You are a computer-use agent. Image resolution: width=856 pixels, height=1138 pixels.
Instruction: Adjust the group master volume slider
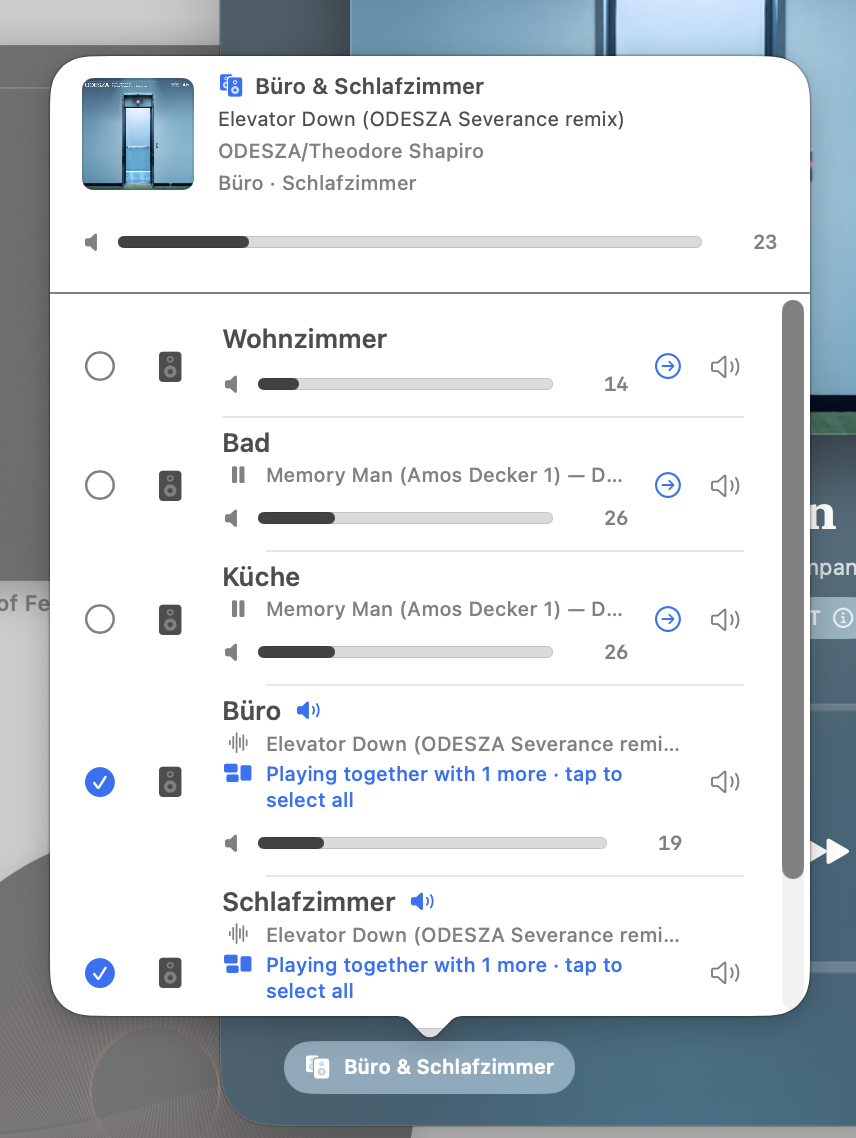409,242
